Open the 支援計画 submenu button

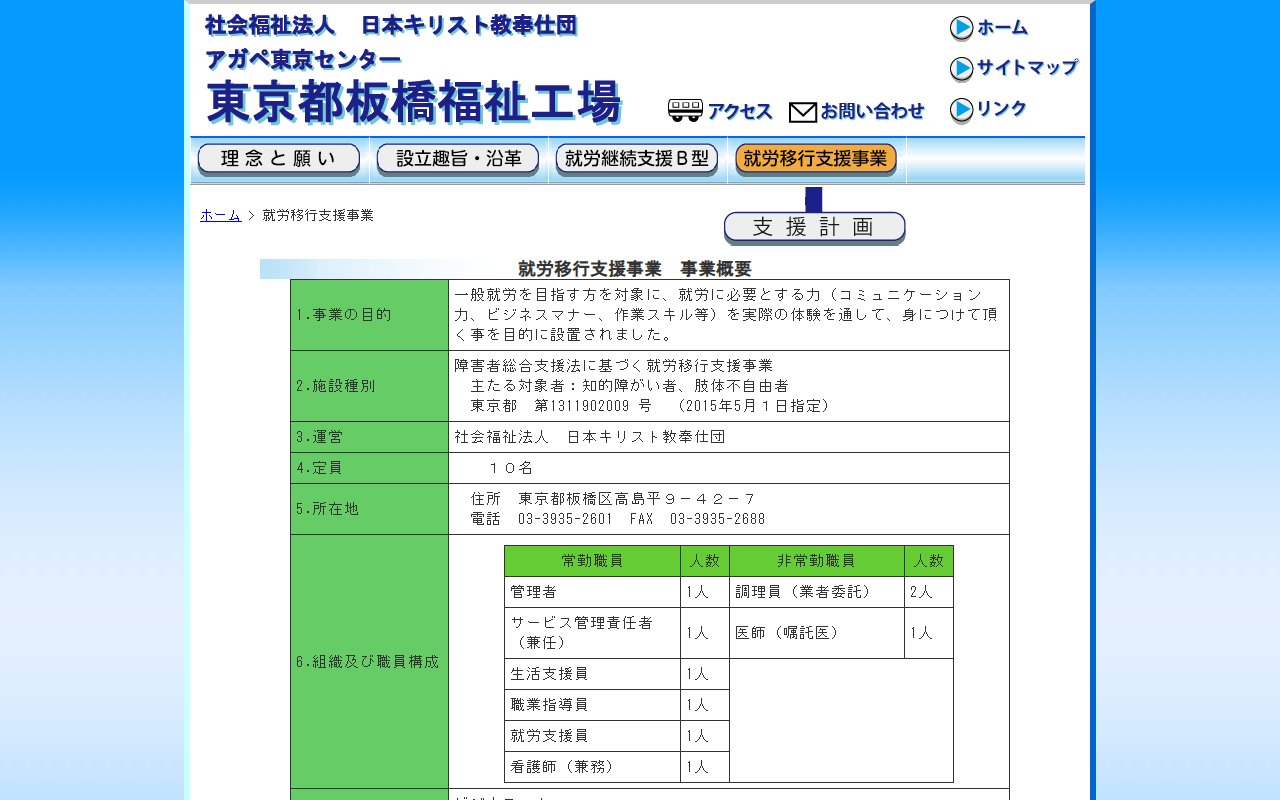point(815,228)
